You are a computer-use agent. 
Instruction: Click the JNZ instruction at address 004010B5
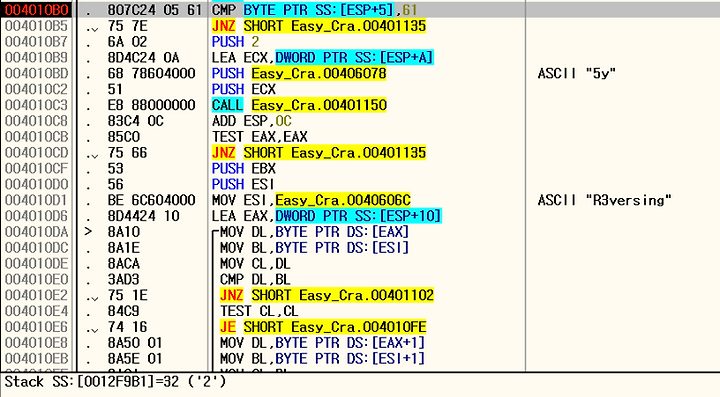coord(319,26)
